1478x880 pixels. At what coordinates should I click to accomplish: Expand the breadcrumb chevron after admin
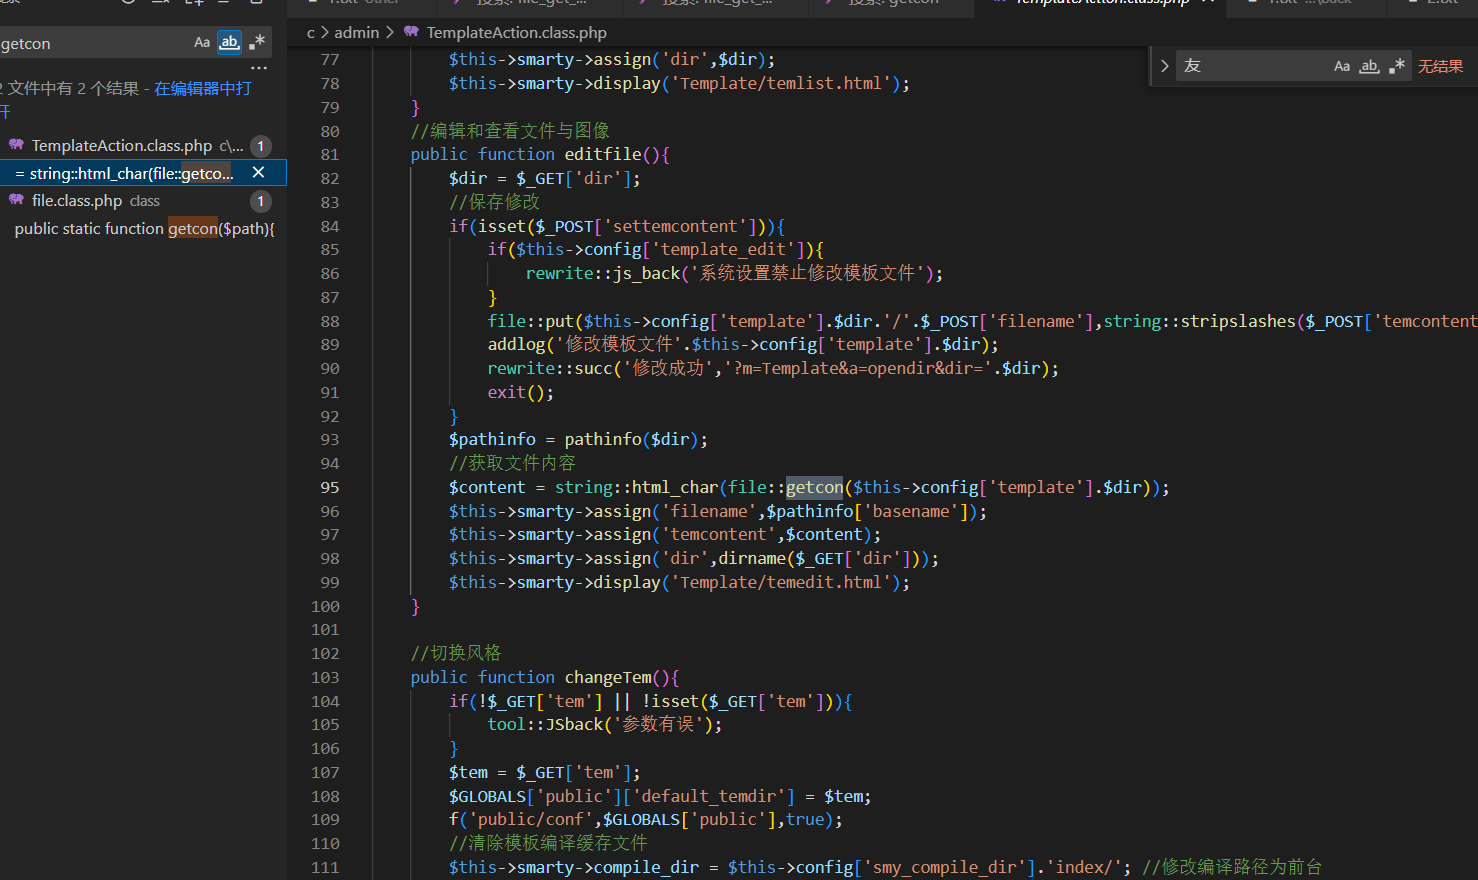[390, 33]
